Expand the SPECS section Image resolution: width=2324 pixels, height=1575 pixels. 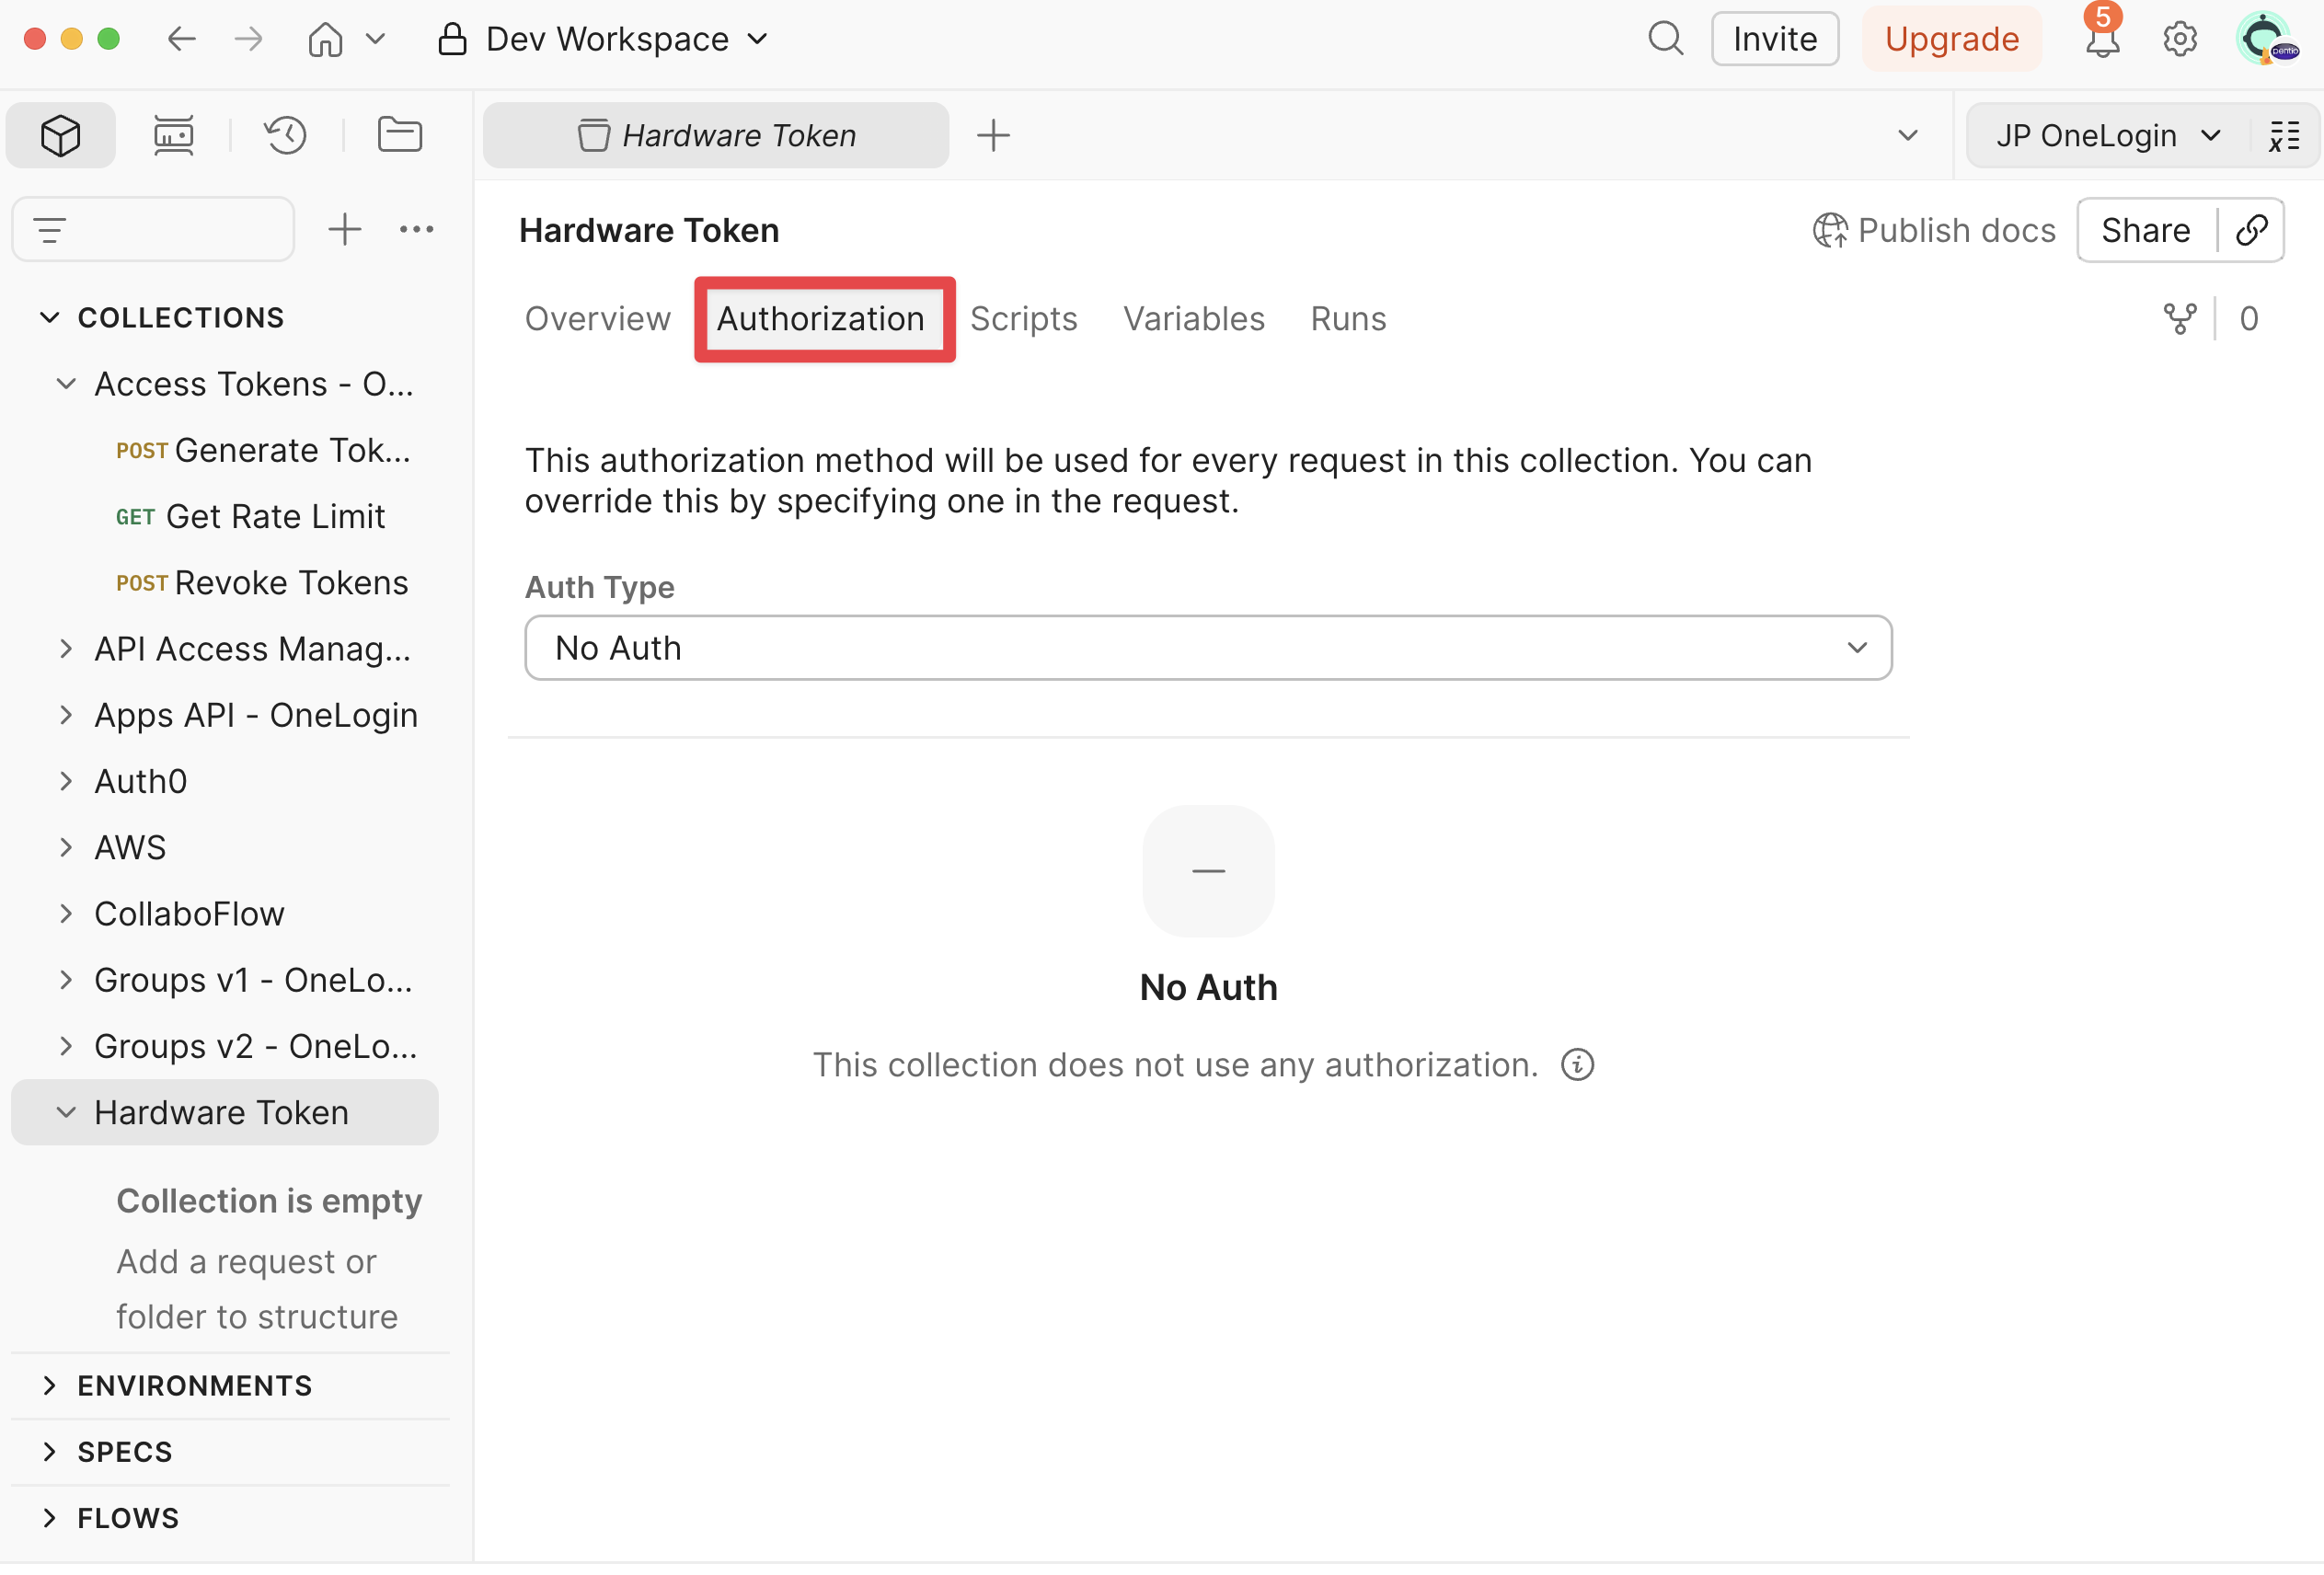click(49, 1452)
